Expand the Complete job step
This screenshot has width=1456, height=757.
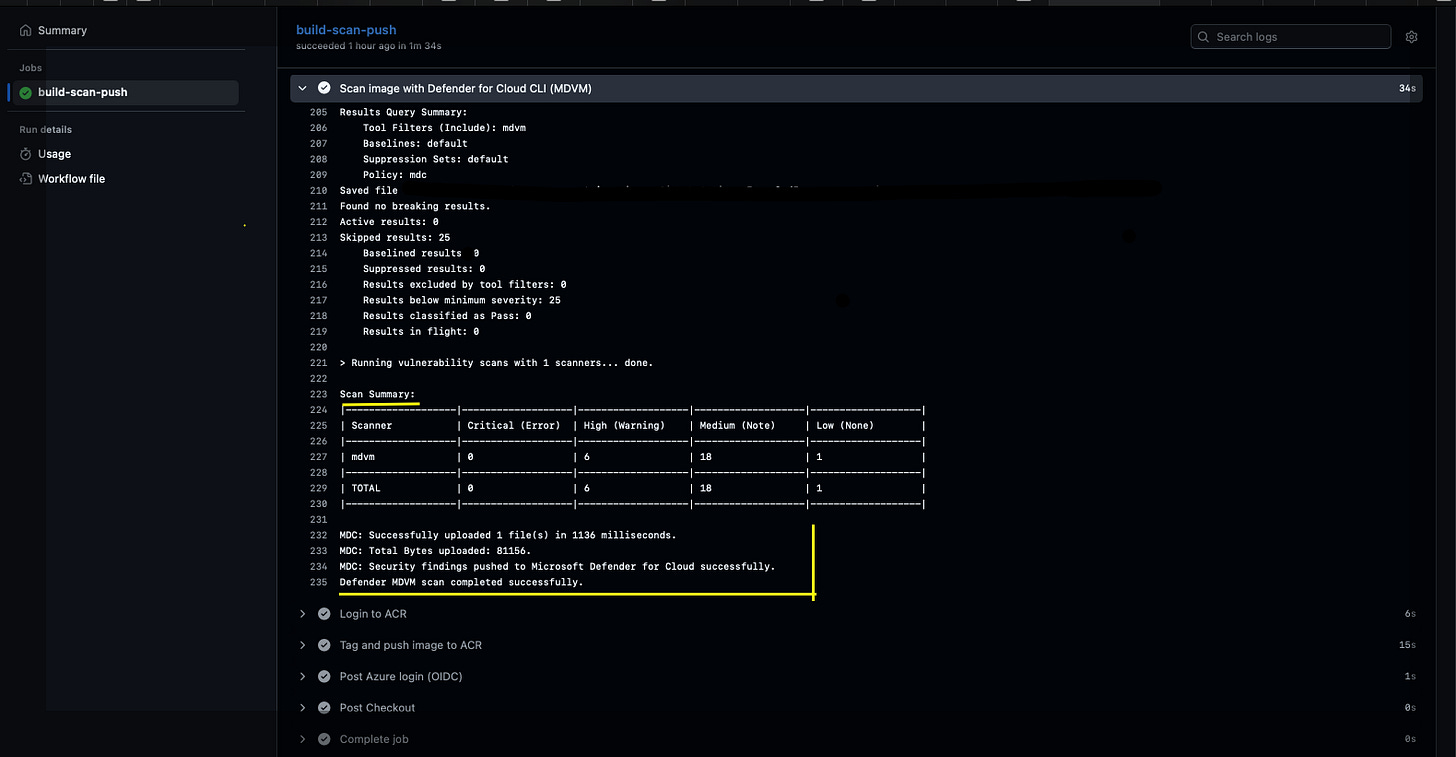(302, 739)
